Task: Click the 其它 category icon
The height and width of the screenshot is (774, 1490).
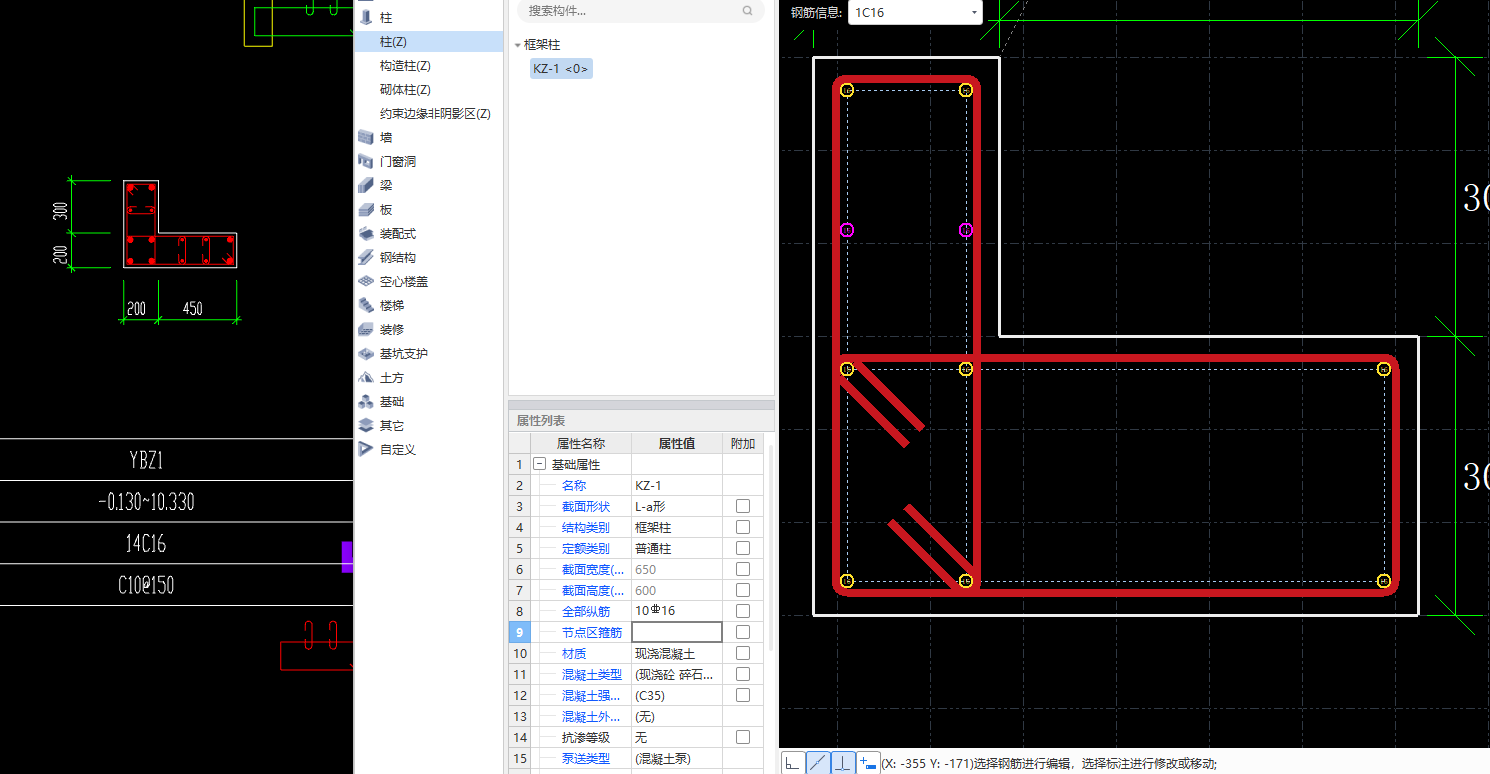Action: (365, 425)
